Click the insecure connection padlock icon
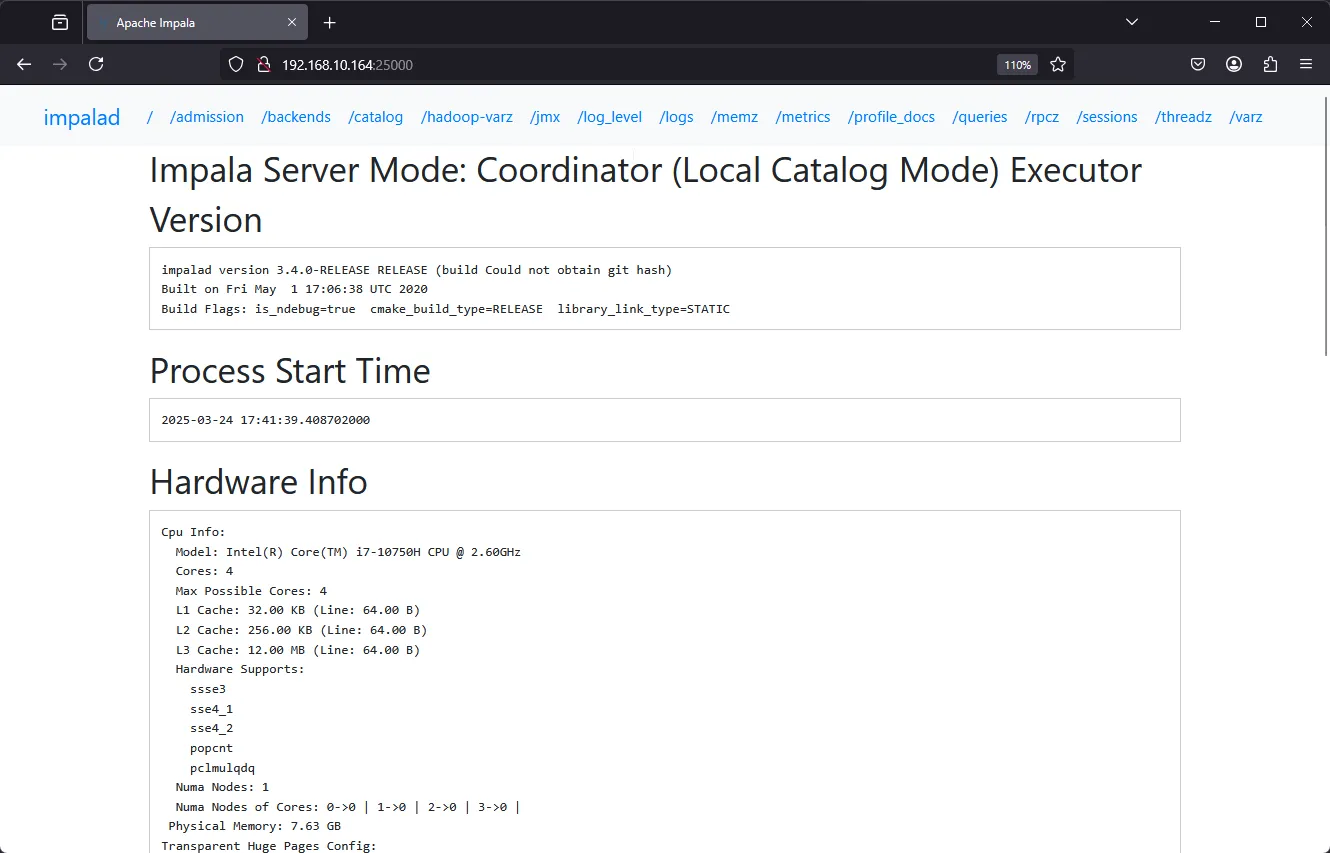This screenshot has width=1330, height=853. (x=263, y=64)
